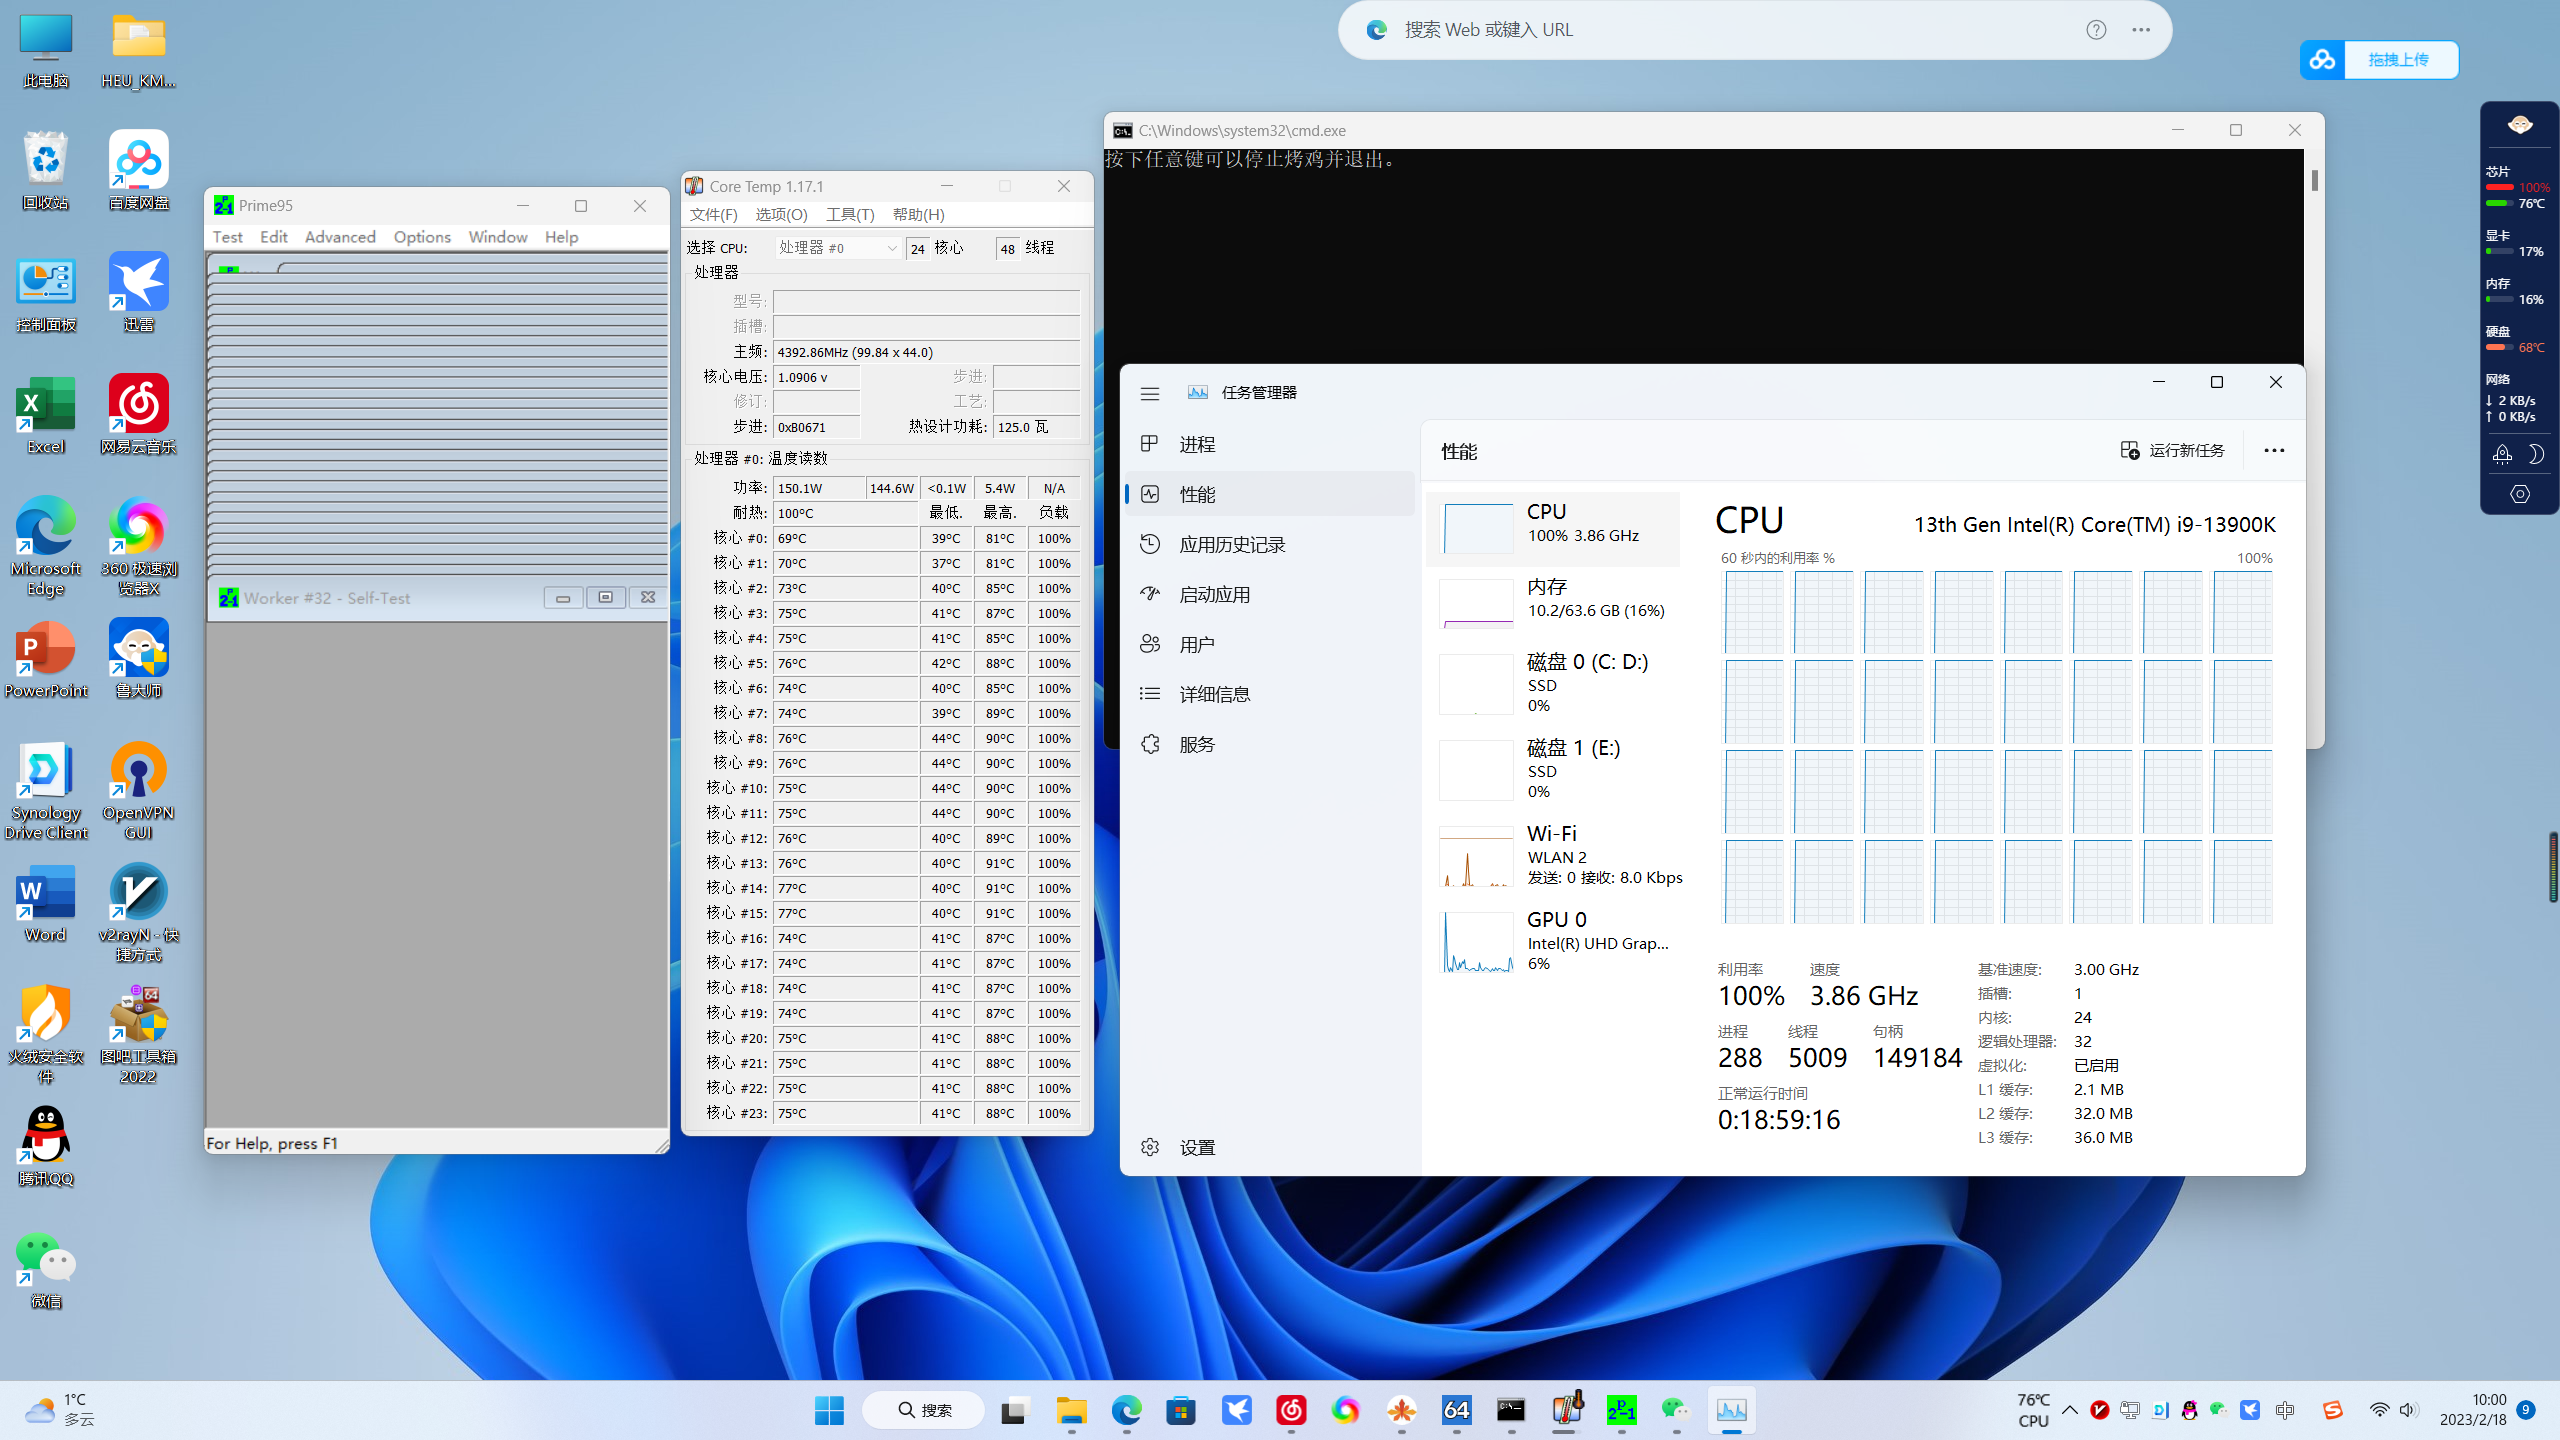This screenshot has height=1440, width=2560.
Task: Open Core Temp 文件(F) menu
Action: [713, 215]
